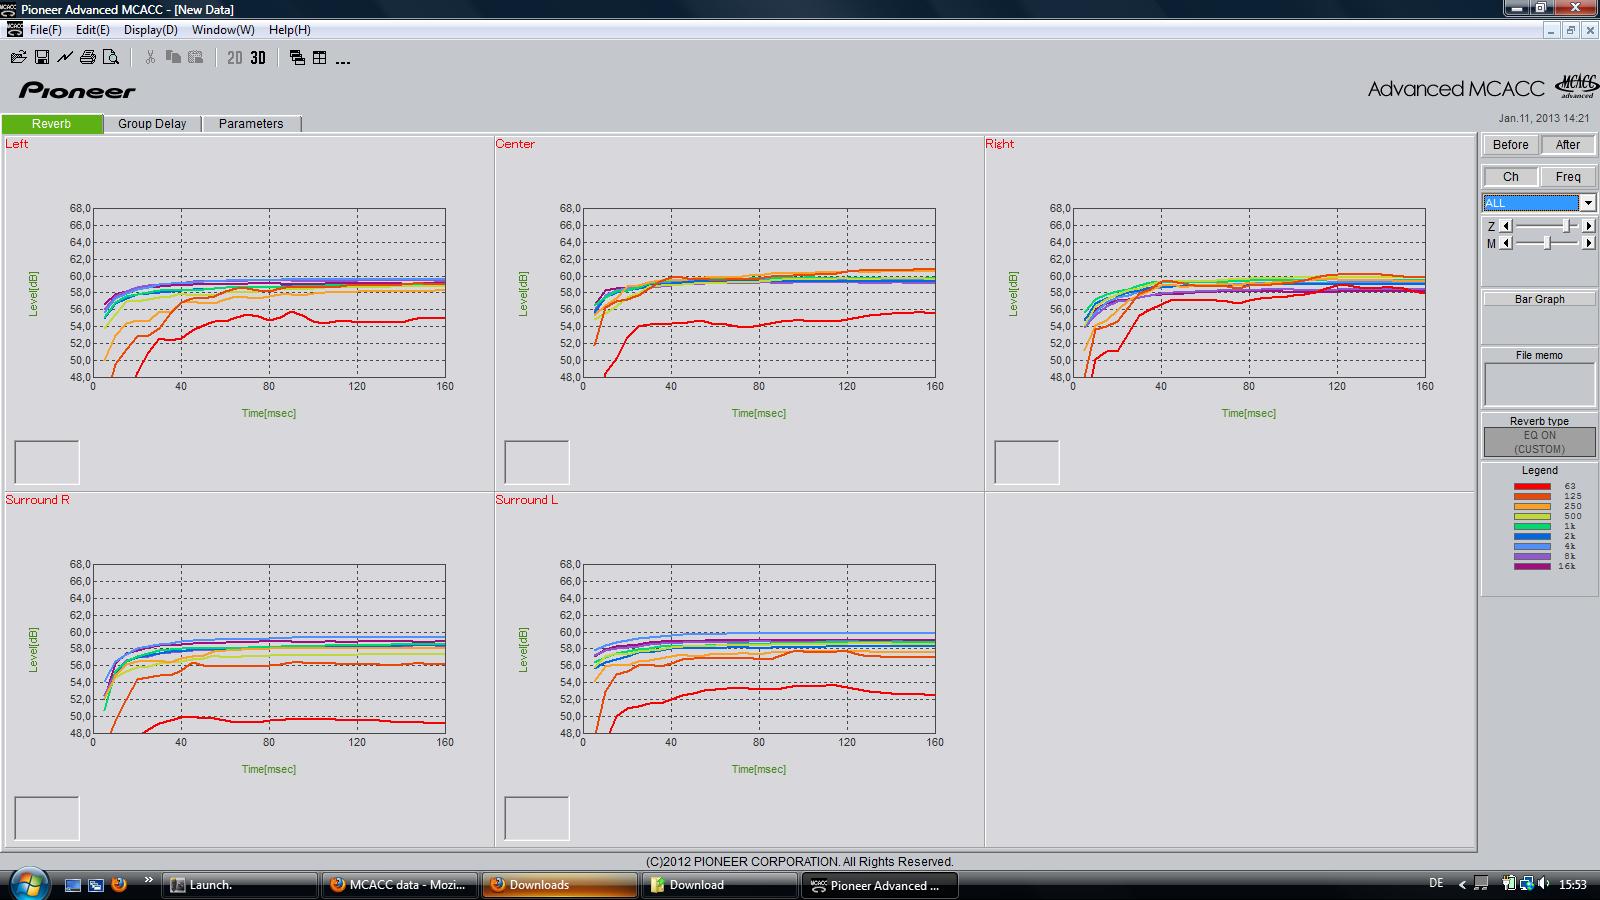Viewport: 1600px width, 900px height.
Task: Open Print Preview from the toolbar
Action: (111, 58)
